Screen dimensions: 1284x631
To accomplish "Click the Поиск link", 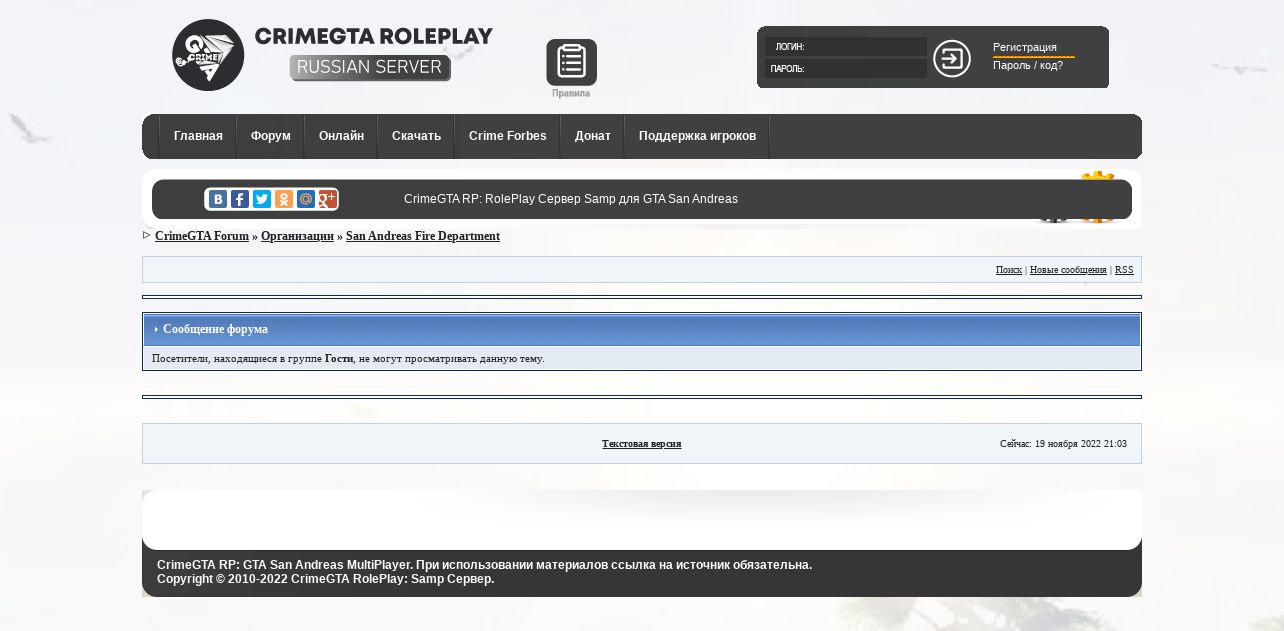I will click(x=1009, y=270).
